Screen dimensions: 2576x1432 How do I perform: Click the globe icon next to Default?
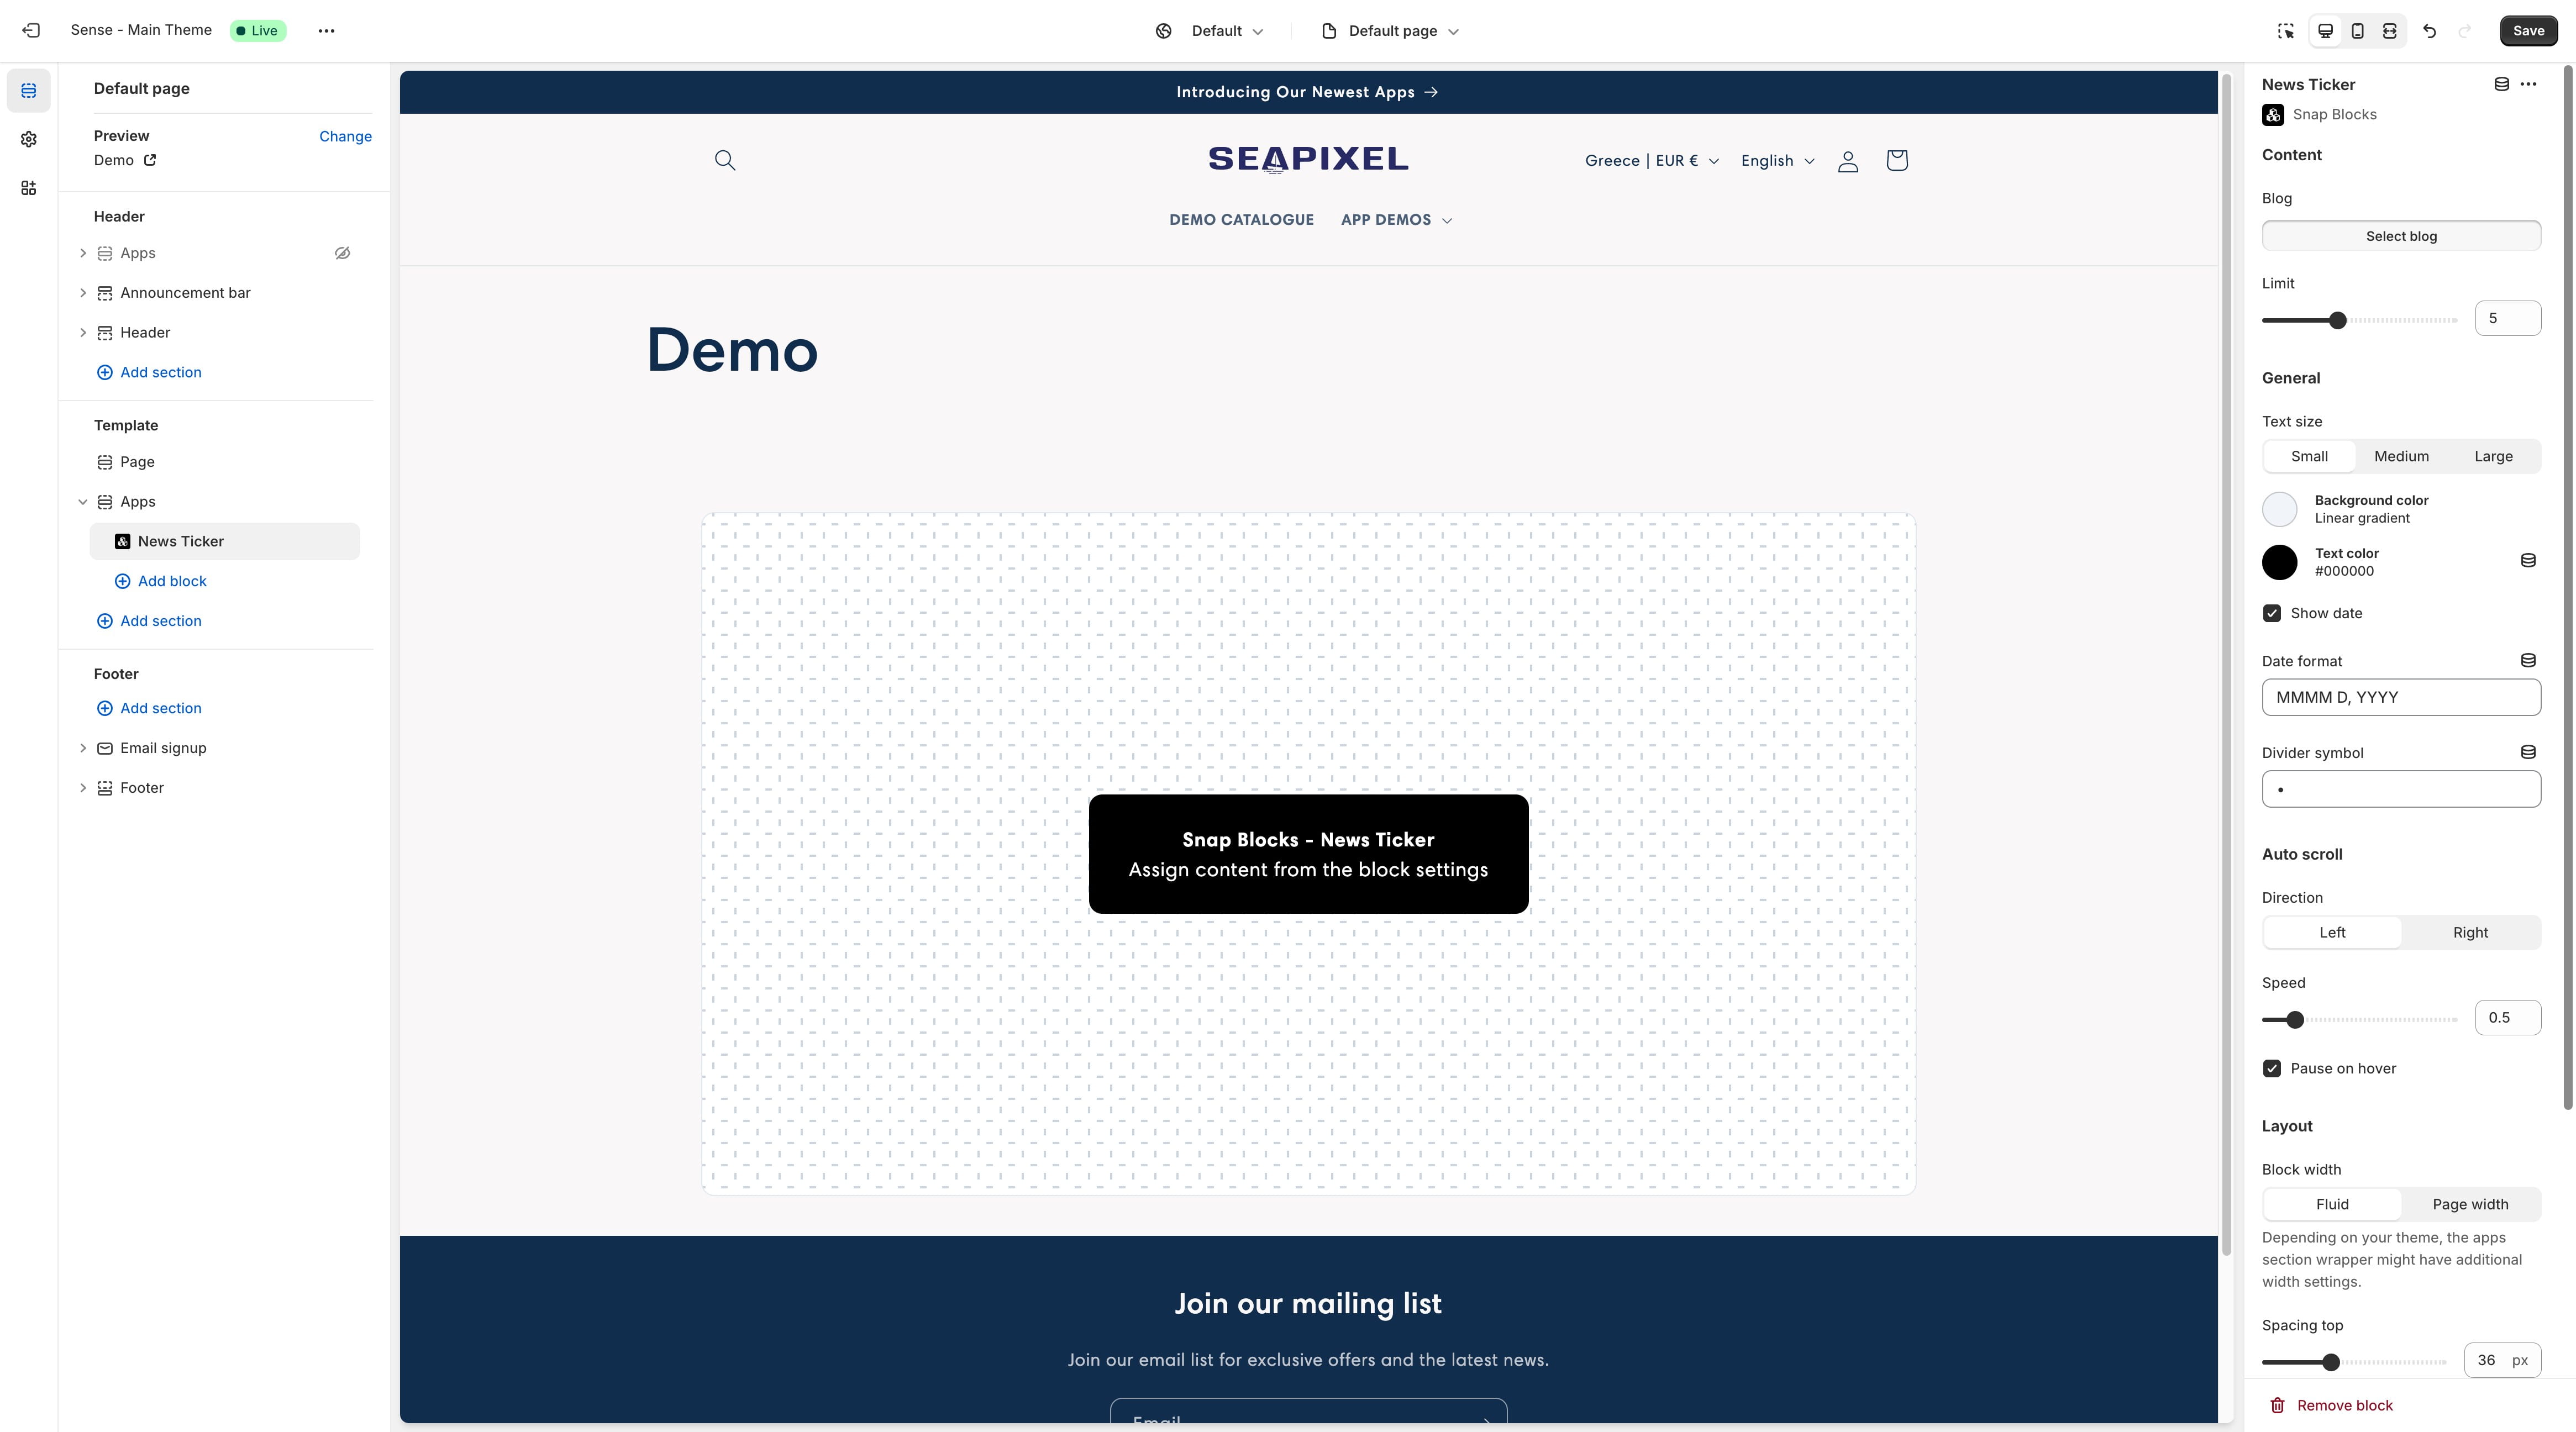click(1164, 31)
